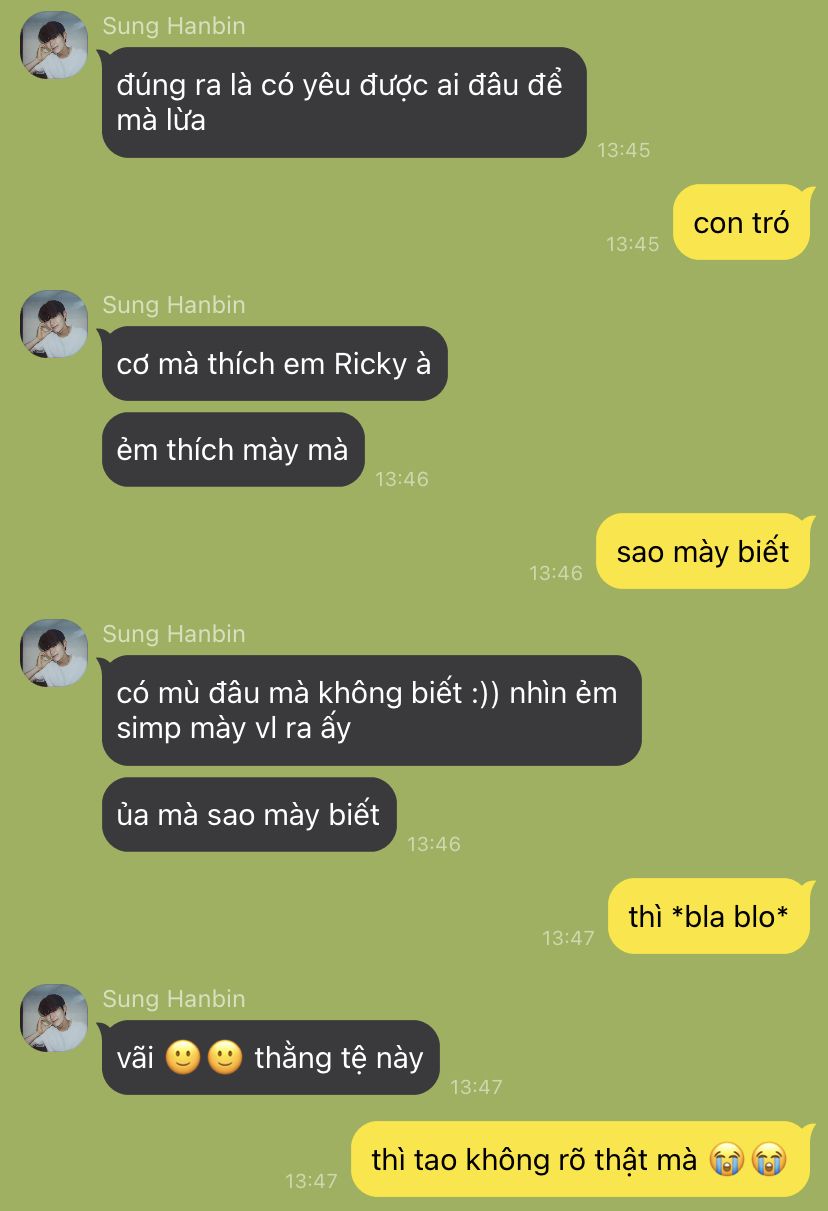This screenshot has height=1211, width=828.
Task: Click Sung Hanbin name above 'vãi' message
Action: [174, 999]
